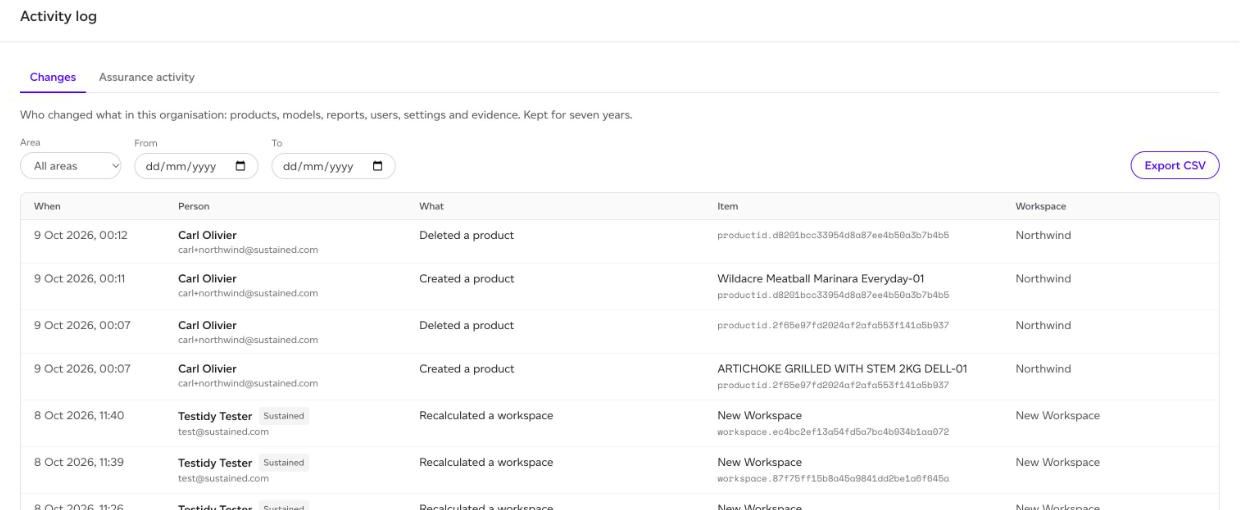Open the To date calendar picker icon
Viewport: 1240px width, 510px height.
coord(378,167)
